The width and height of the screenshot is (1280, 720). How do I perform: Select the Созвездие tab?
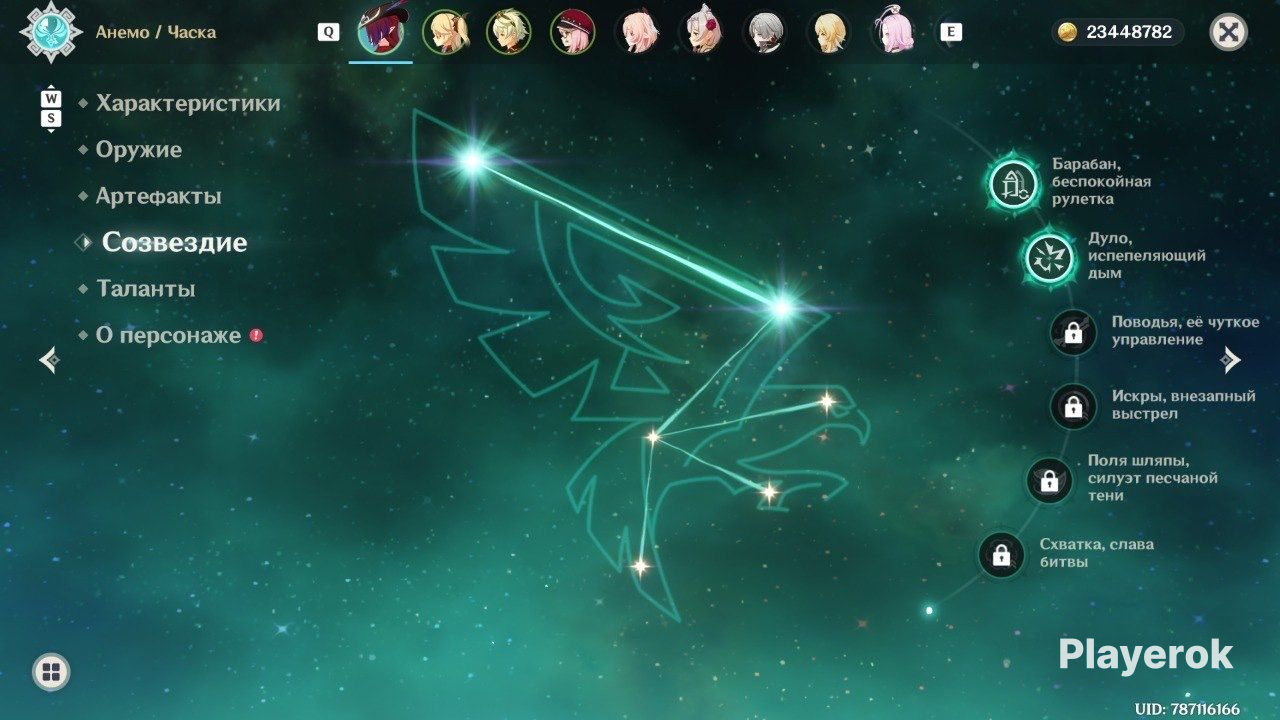[x=175, y=242]
